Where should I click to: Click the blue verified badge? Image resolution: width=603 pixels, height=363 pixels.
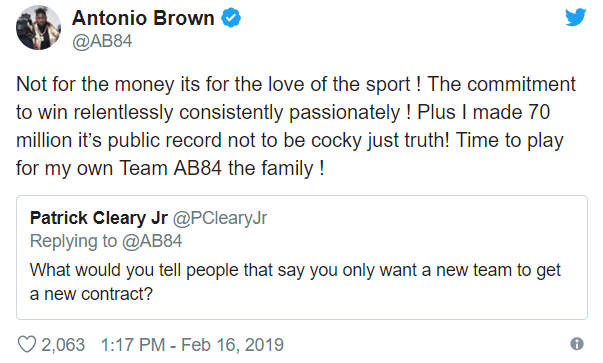coord(231,18)
